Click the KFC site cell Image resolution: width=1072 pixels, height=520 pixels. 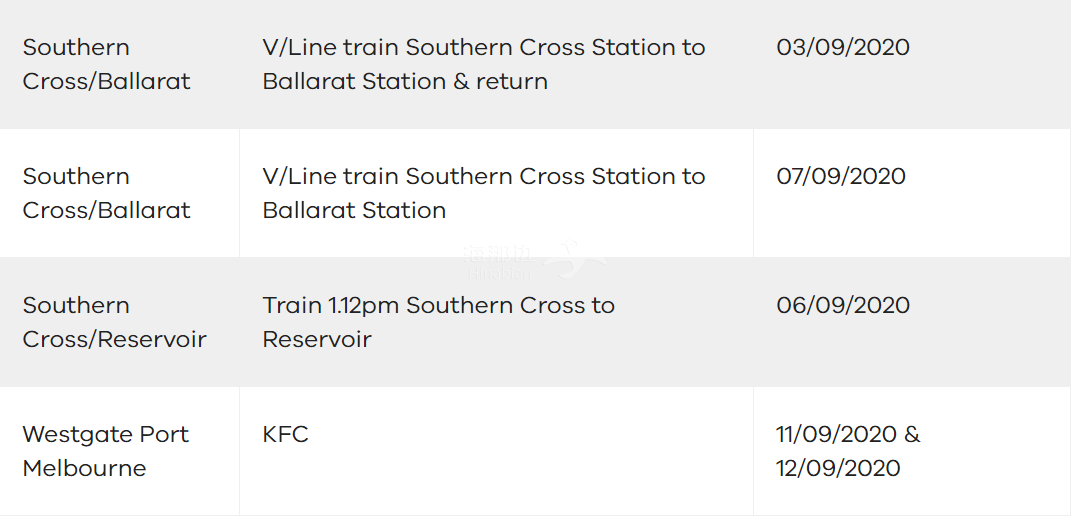(x=496, y=451)
